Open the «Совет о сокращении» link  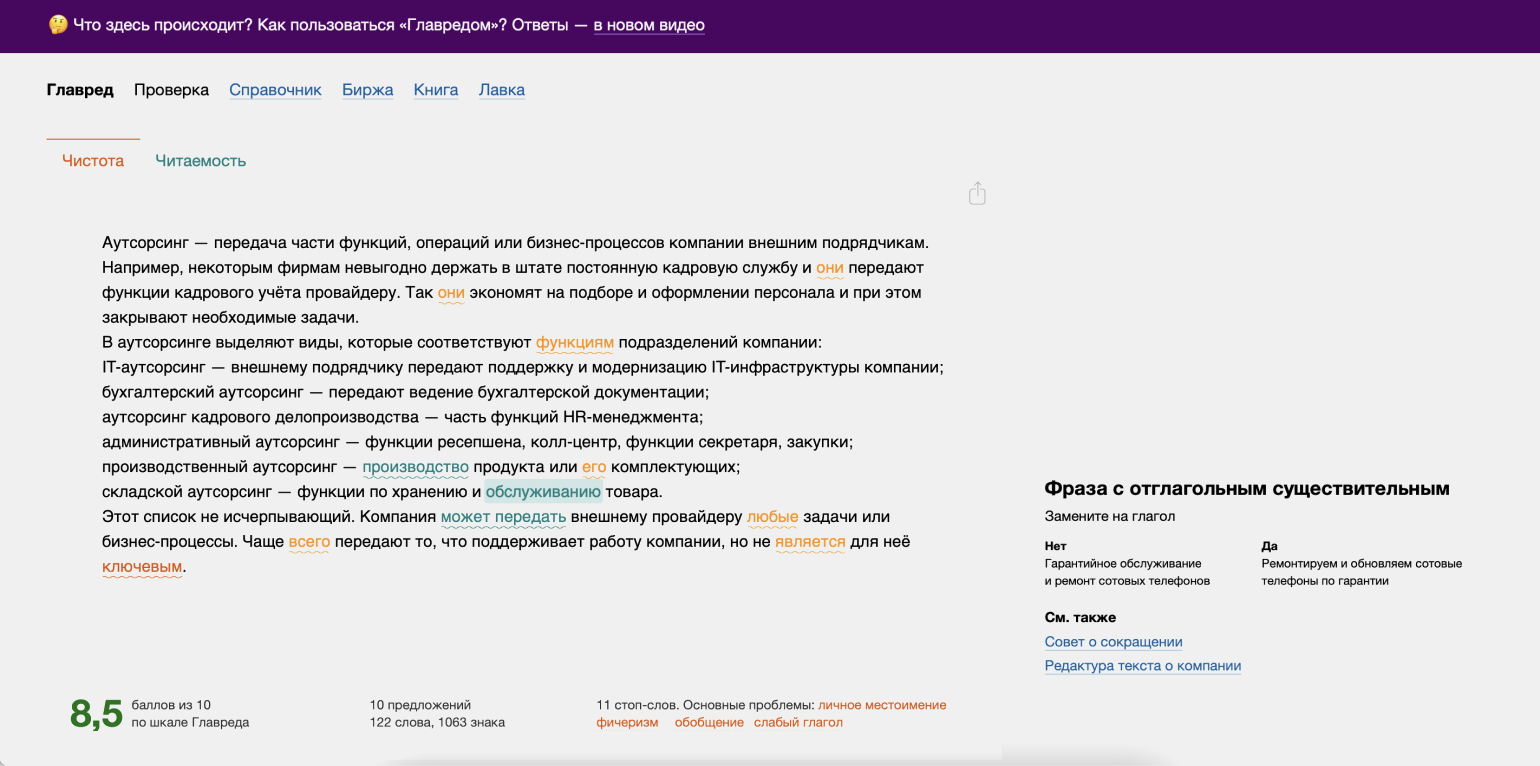(x=1113, y=642)
